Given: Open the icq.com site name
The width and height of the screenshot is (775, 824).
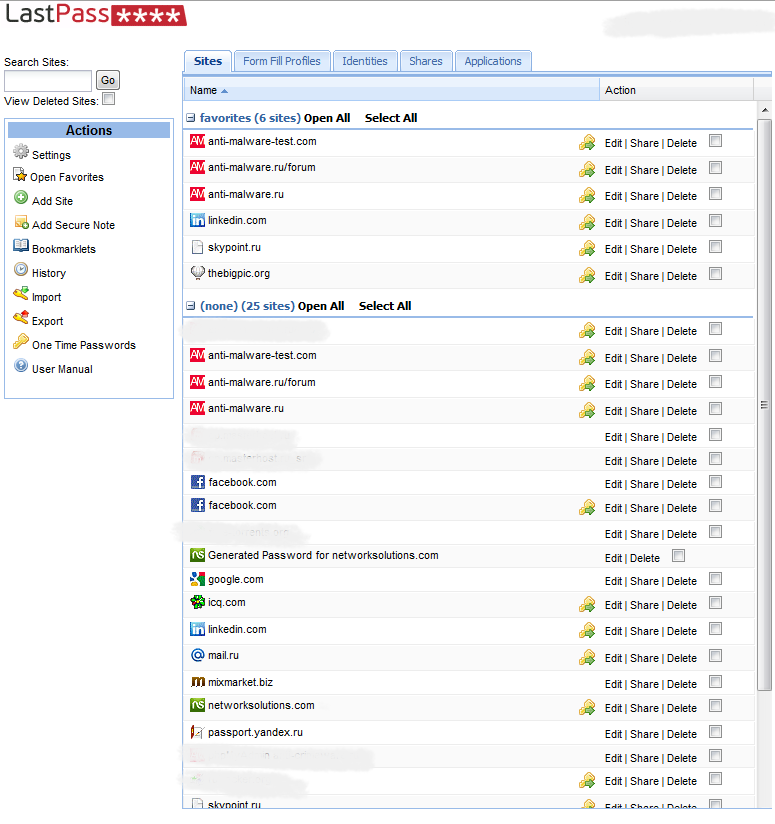Looking at the screenshot, I should click(226, 602).
